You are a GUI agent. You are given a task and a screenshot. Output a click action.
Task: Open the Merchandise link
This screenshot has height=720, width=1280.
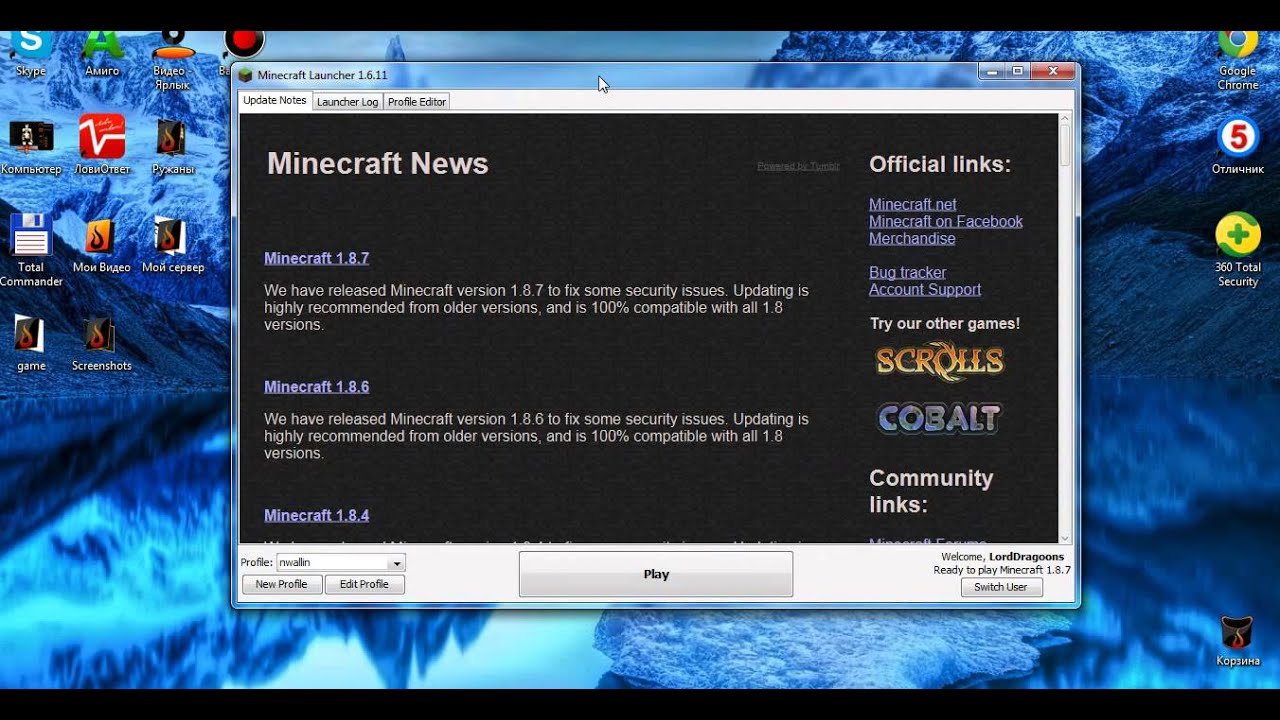click(x=912, y=238)
